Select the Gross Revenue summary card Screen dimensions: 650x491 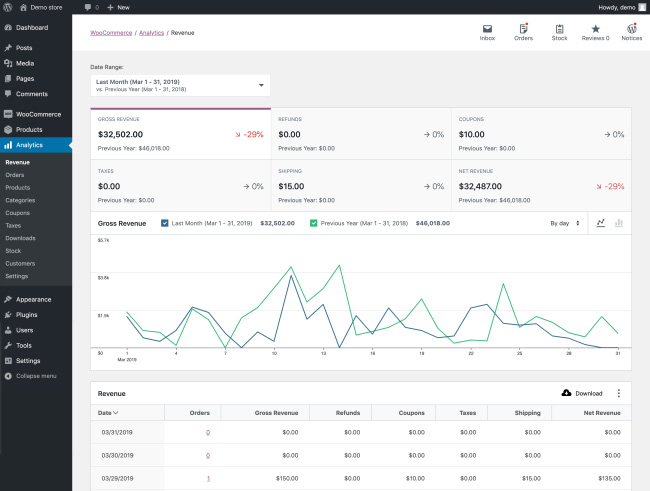181,134
